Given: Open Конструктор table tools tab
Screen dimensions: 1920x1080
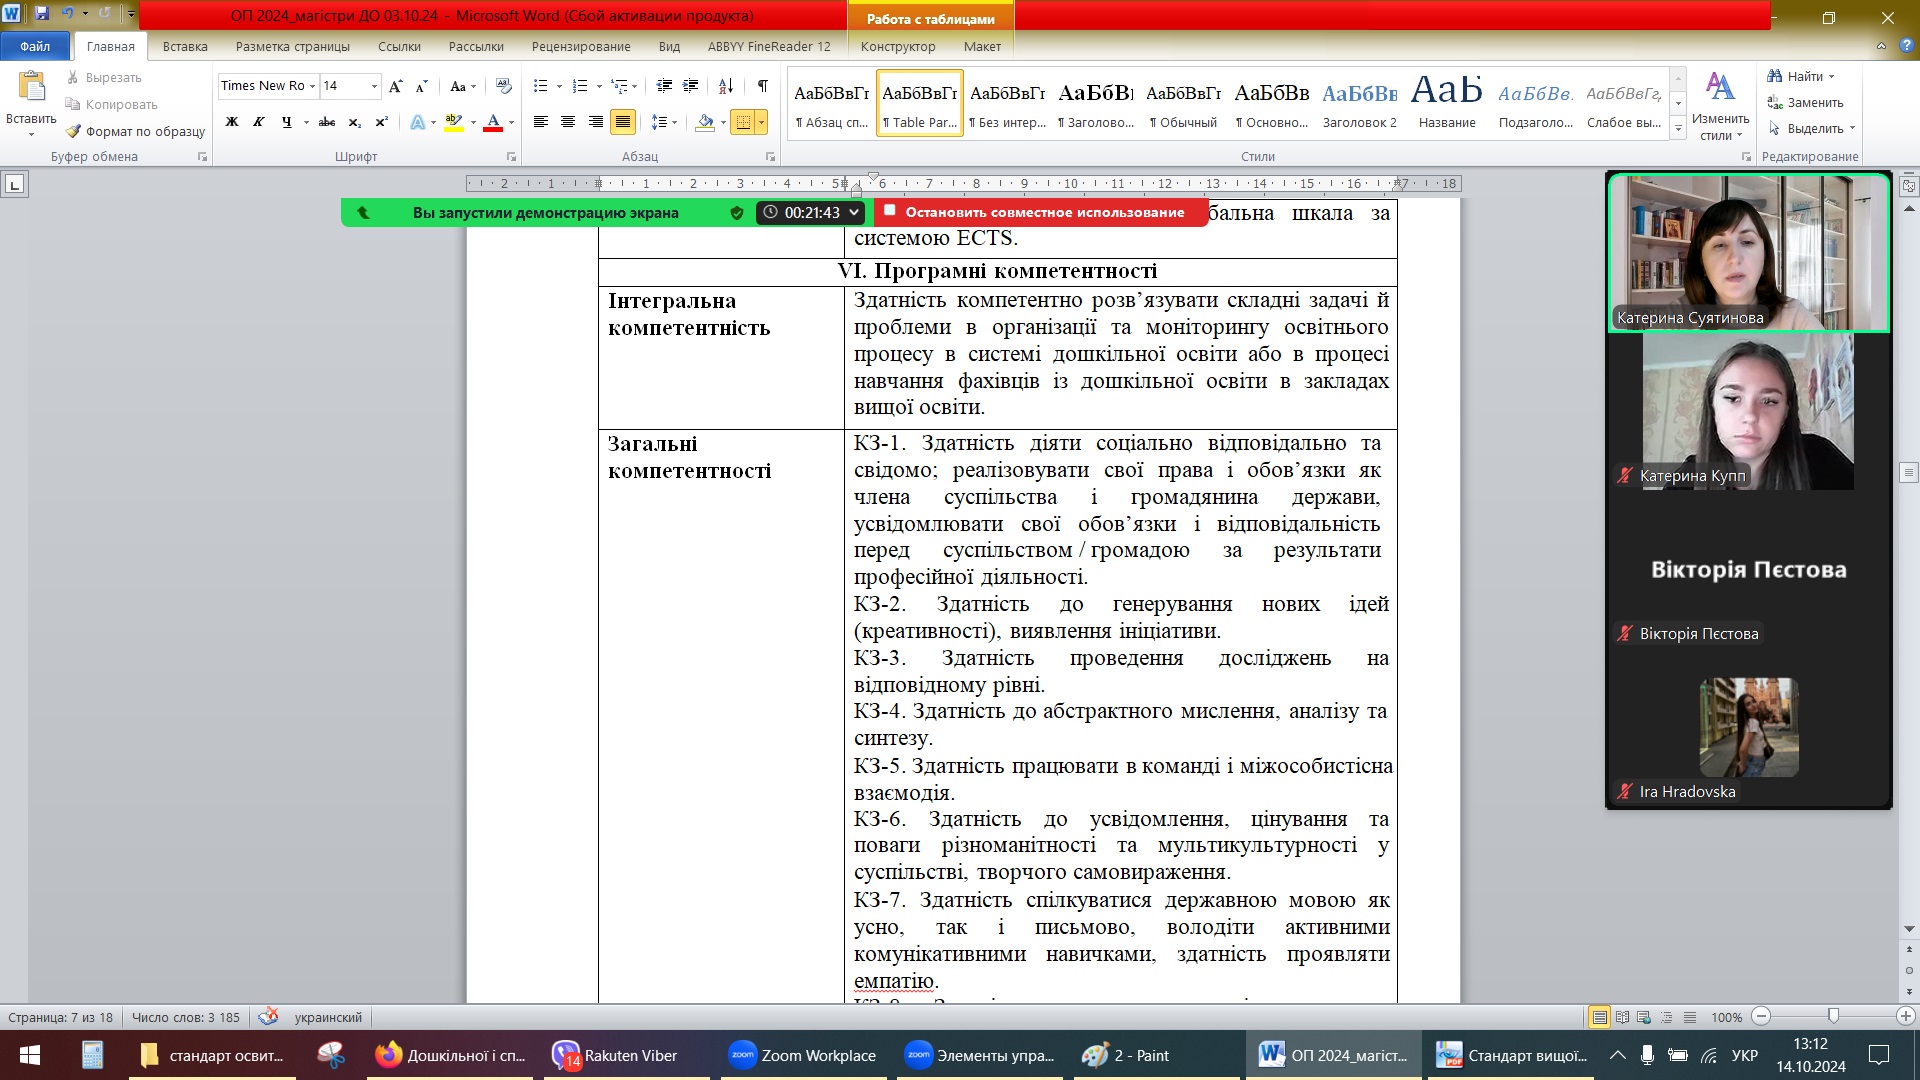Looking at the screenshot, I should [x=898, y=46].
